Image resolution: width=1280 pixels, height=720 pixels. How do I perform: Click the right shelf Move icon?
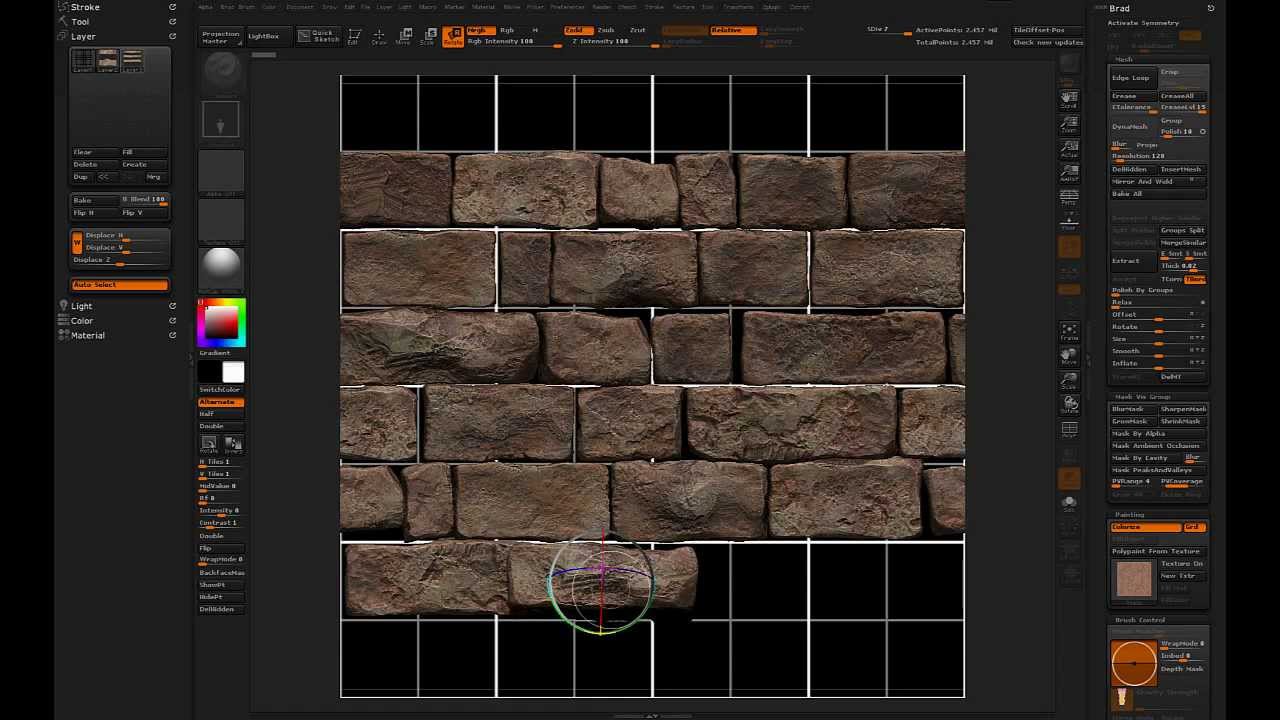[1069, 357]
